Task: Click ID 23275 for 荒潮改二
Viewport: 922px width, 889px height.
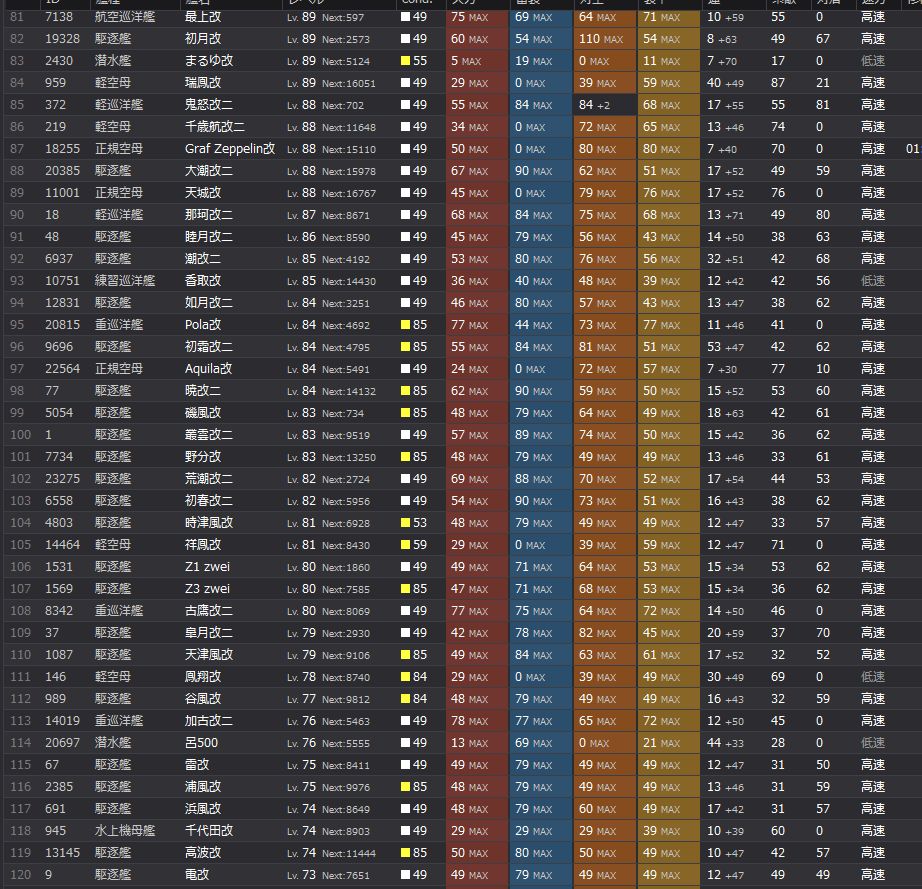Action: pyautogui.click(x=62, y=479)
